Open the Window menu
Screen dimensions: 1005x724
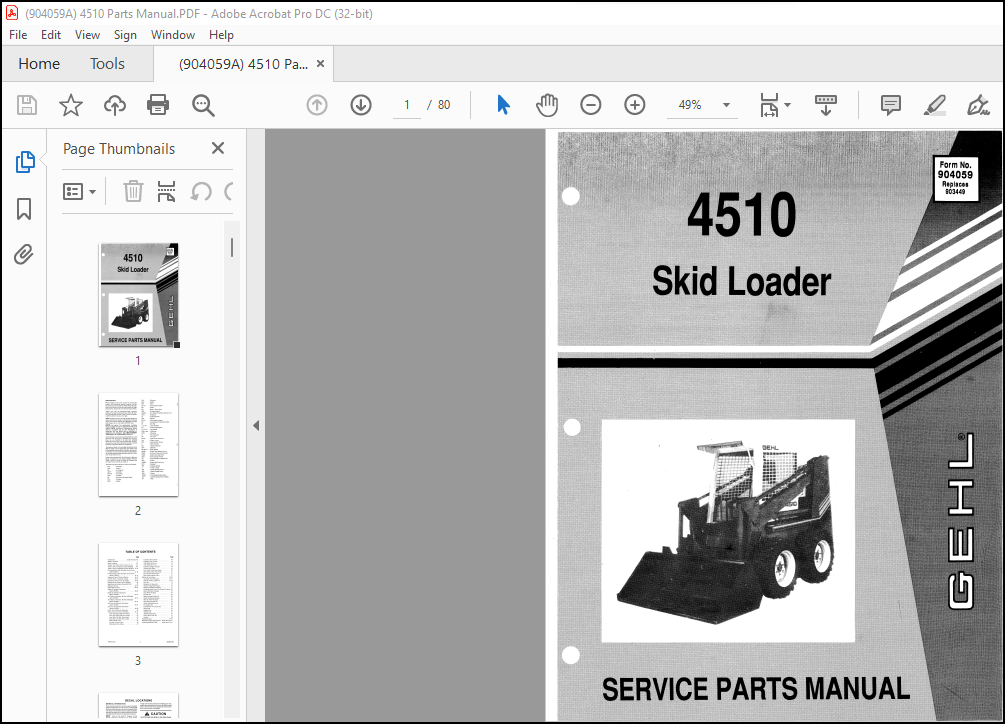pos(172,35)
